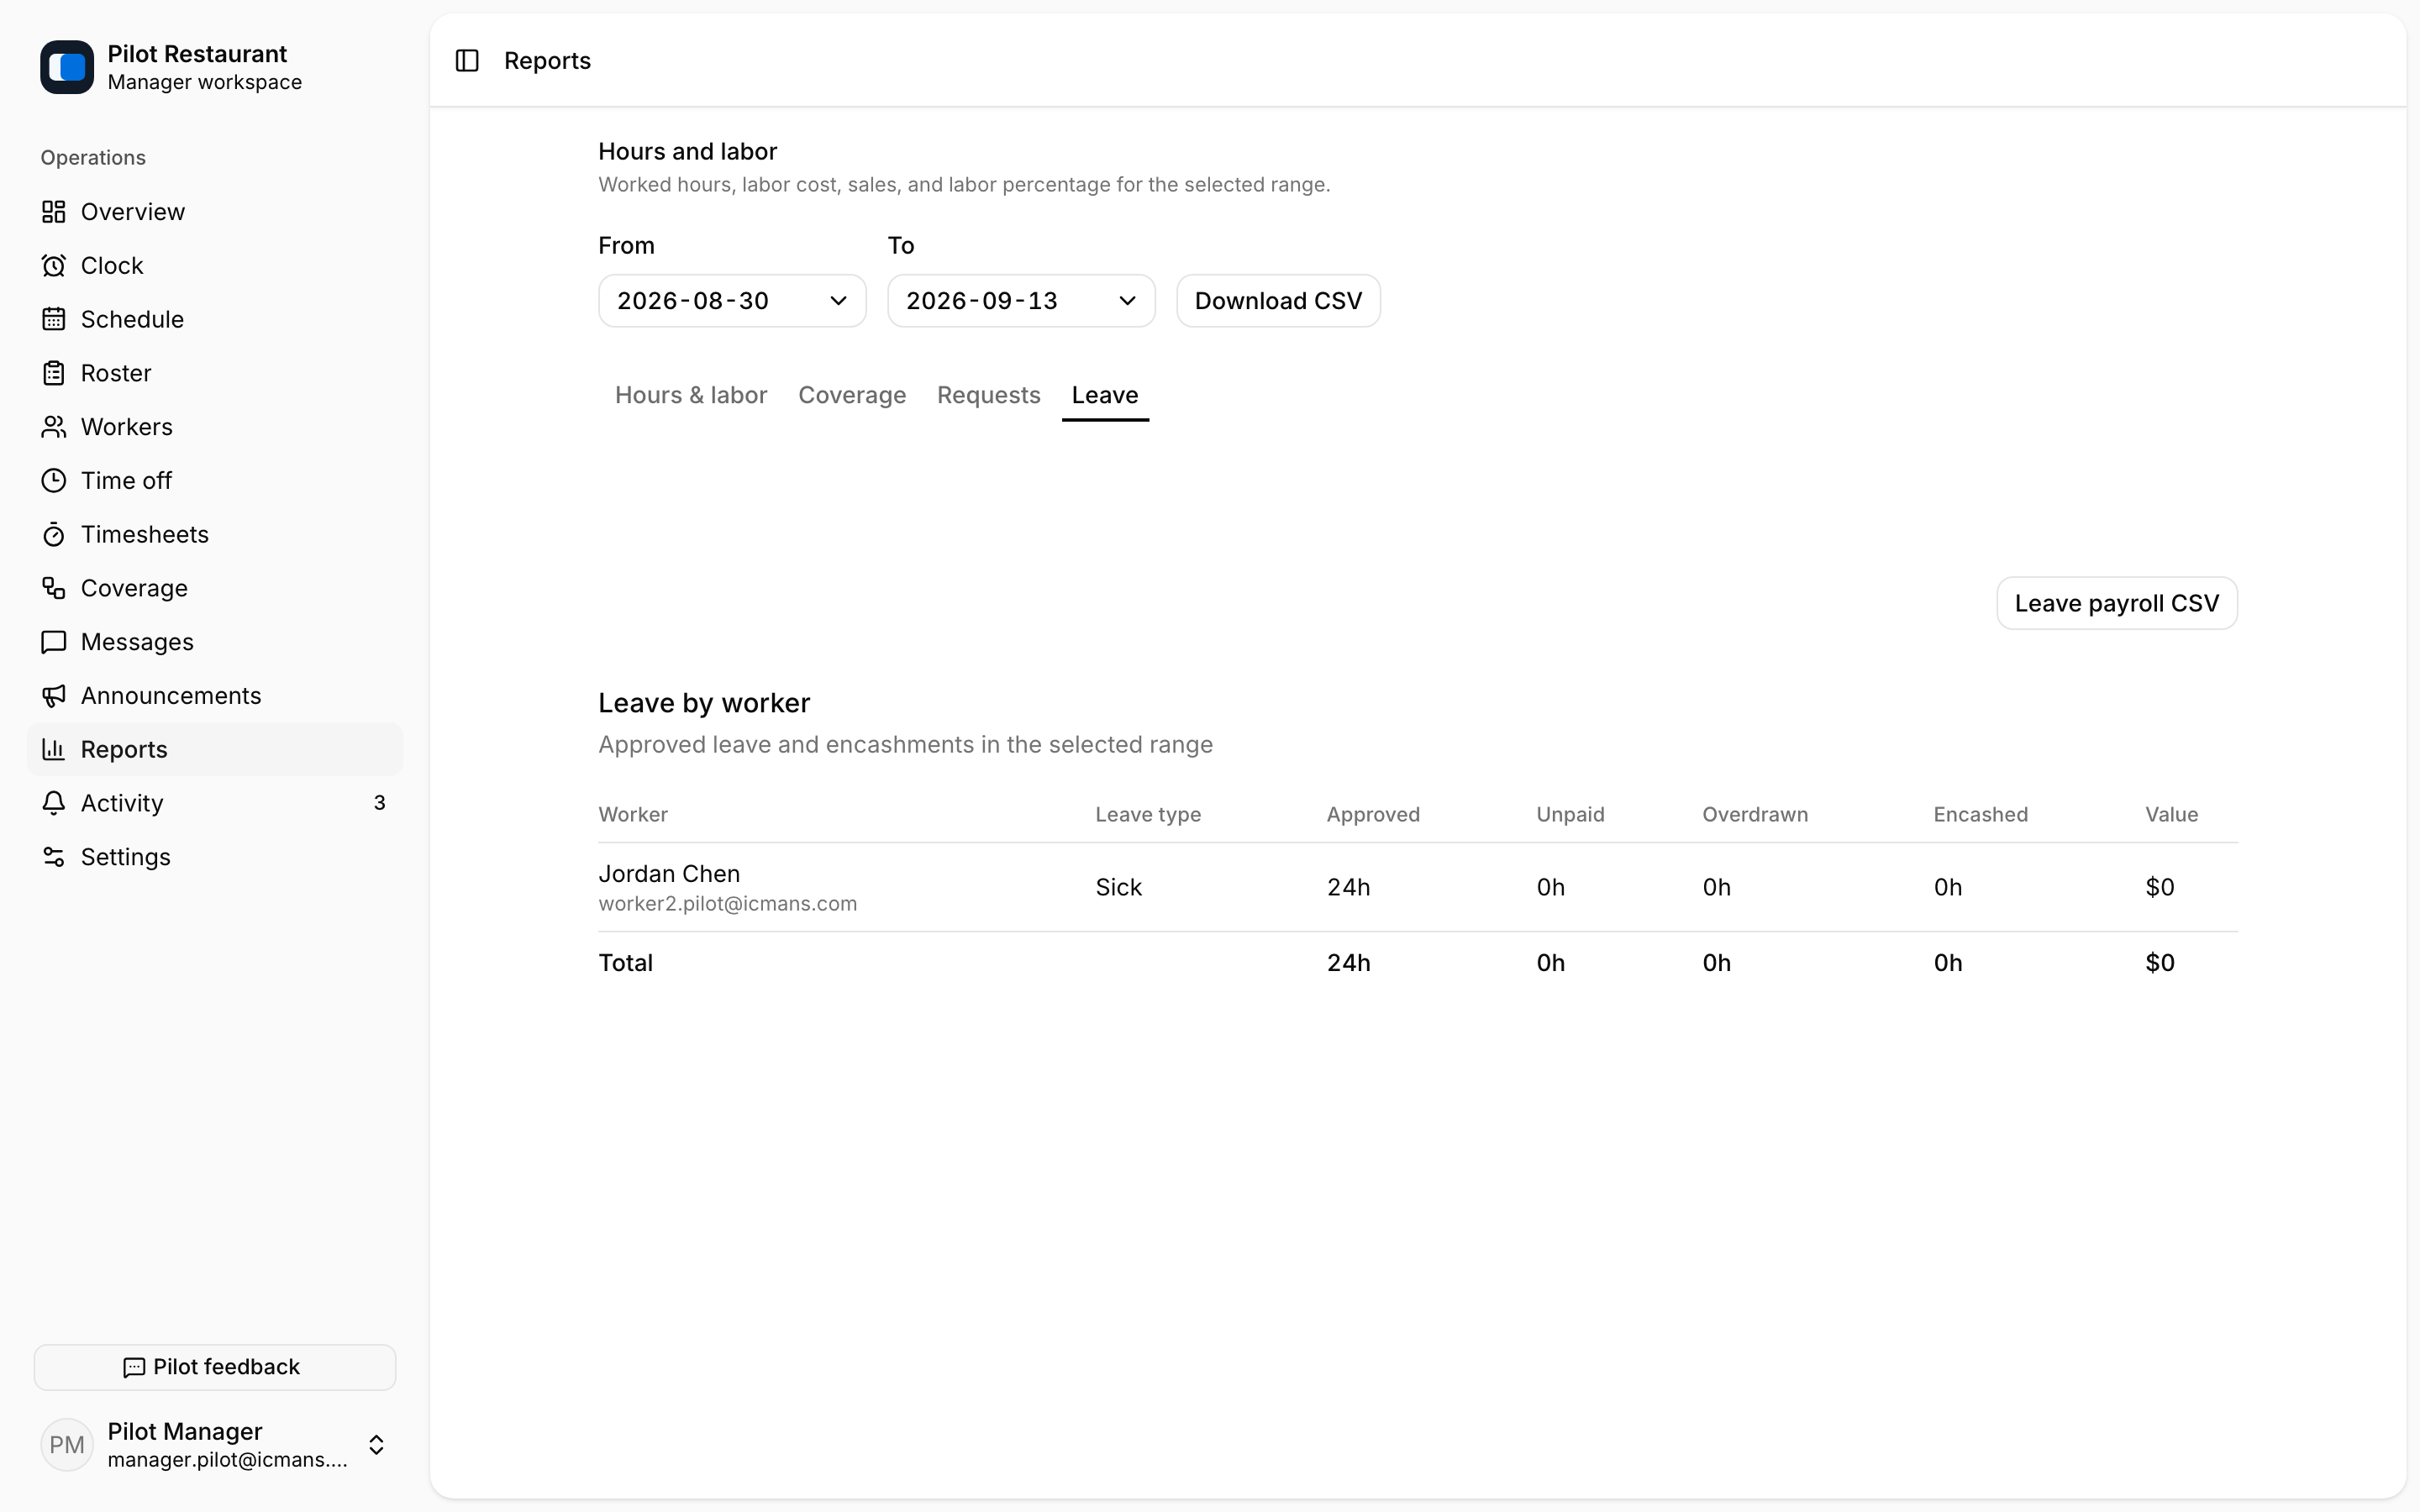Click the Pilot Restaurant logo

67,67
